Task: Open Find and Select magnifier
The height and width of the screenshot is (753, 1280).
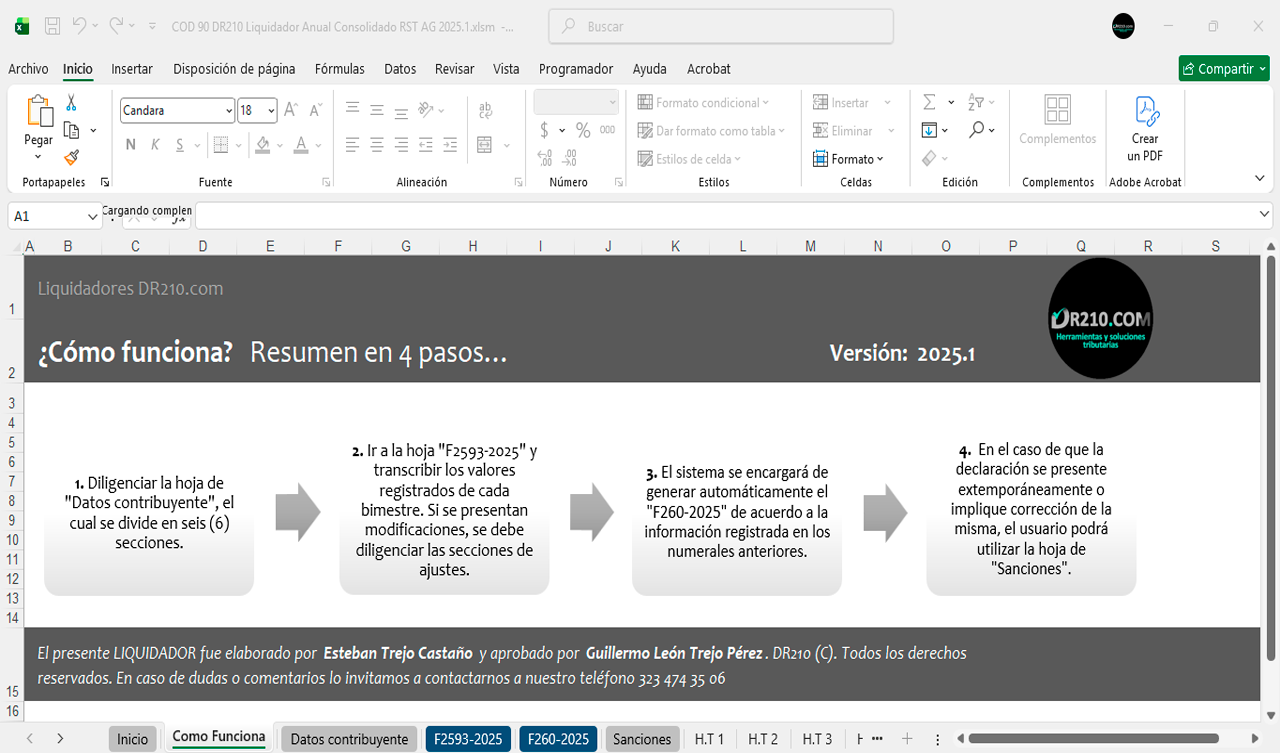Action: [x=977, y=130]
